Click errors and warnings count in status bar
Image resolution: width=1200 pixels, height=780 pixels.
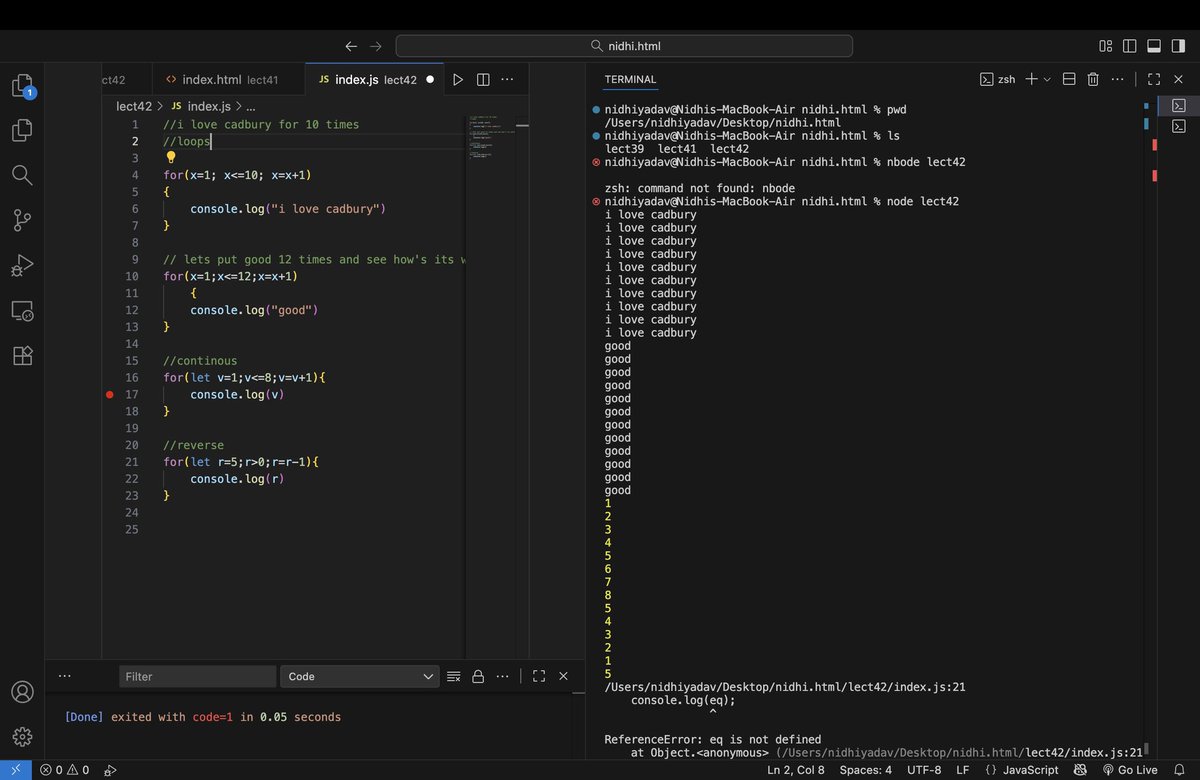point(64,770)
